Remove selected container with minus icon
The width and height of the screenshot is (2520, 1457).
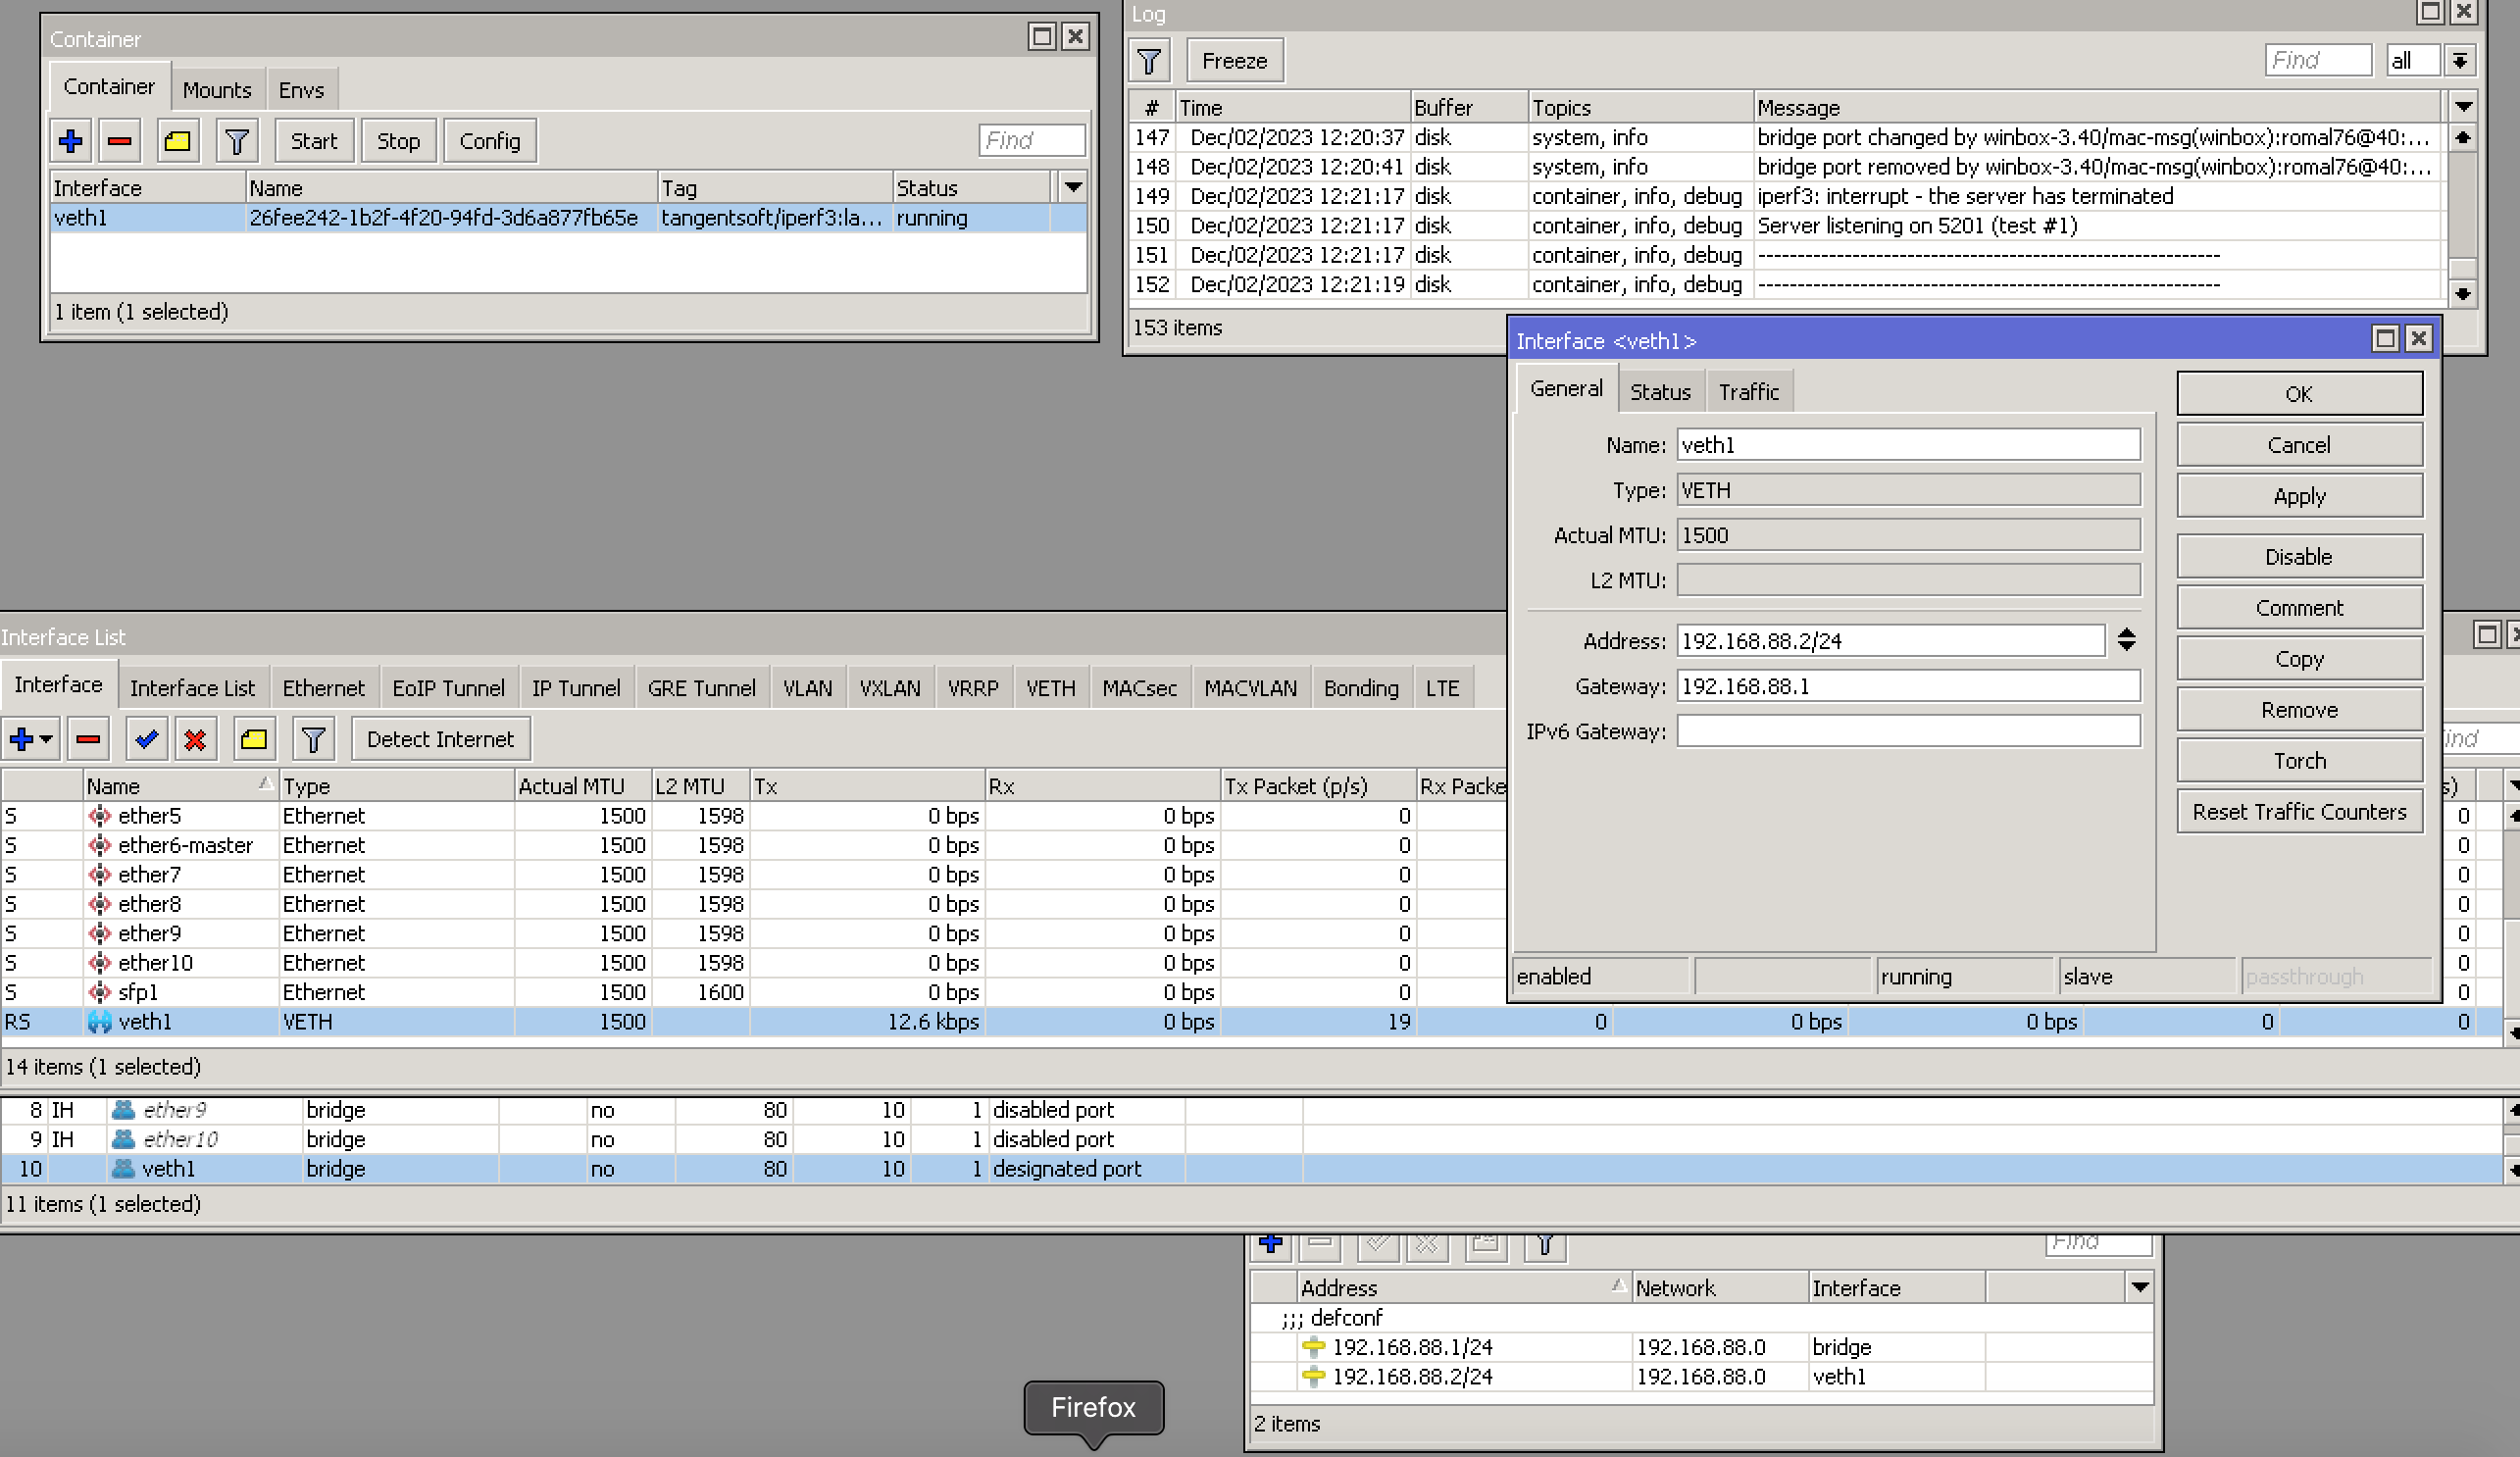click(x=120, y=141)
